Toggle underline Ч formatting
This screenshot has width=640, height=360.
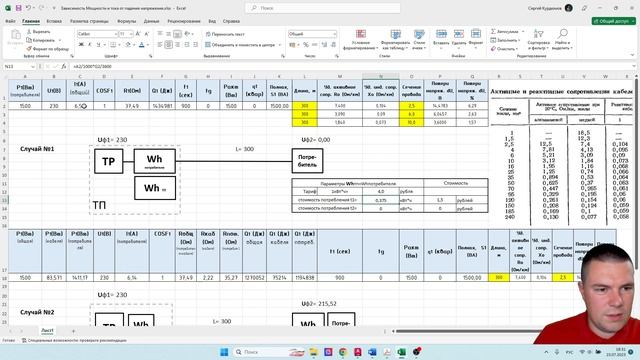click(x=98, y=44)
